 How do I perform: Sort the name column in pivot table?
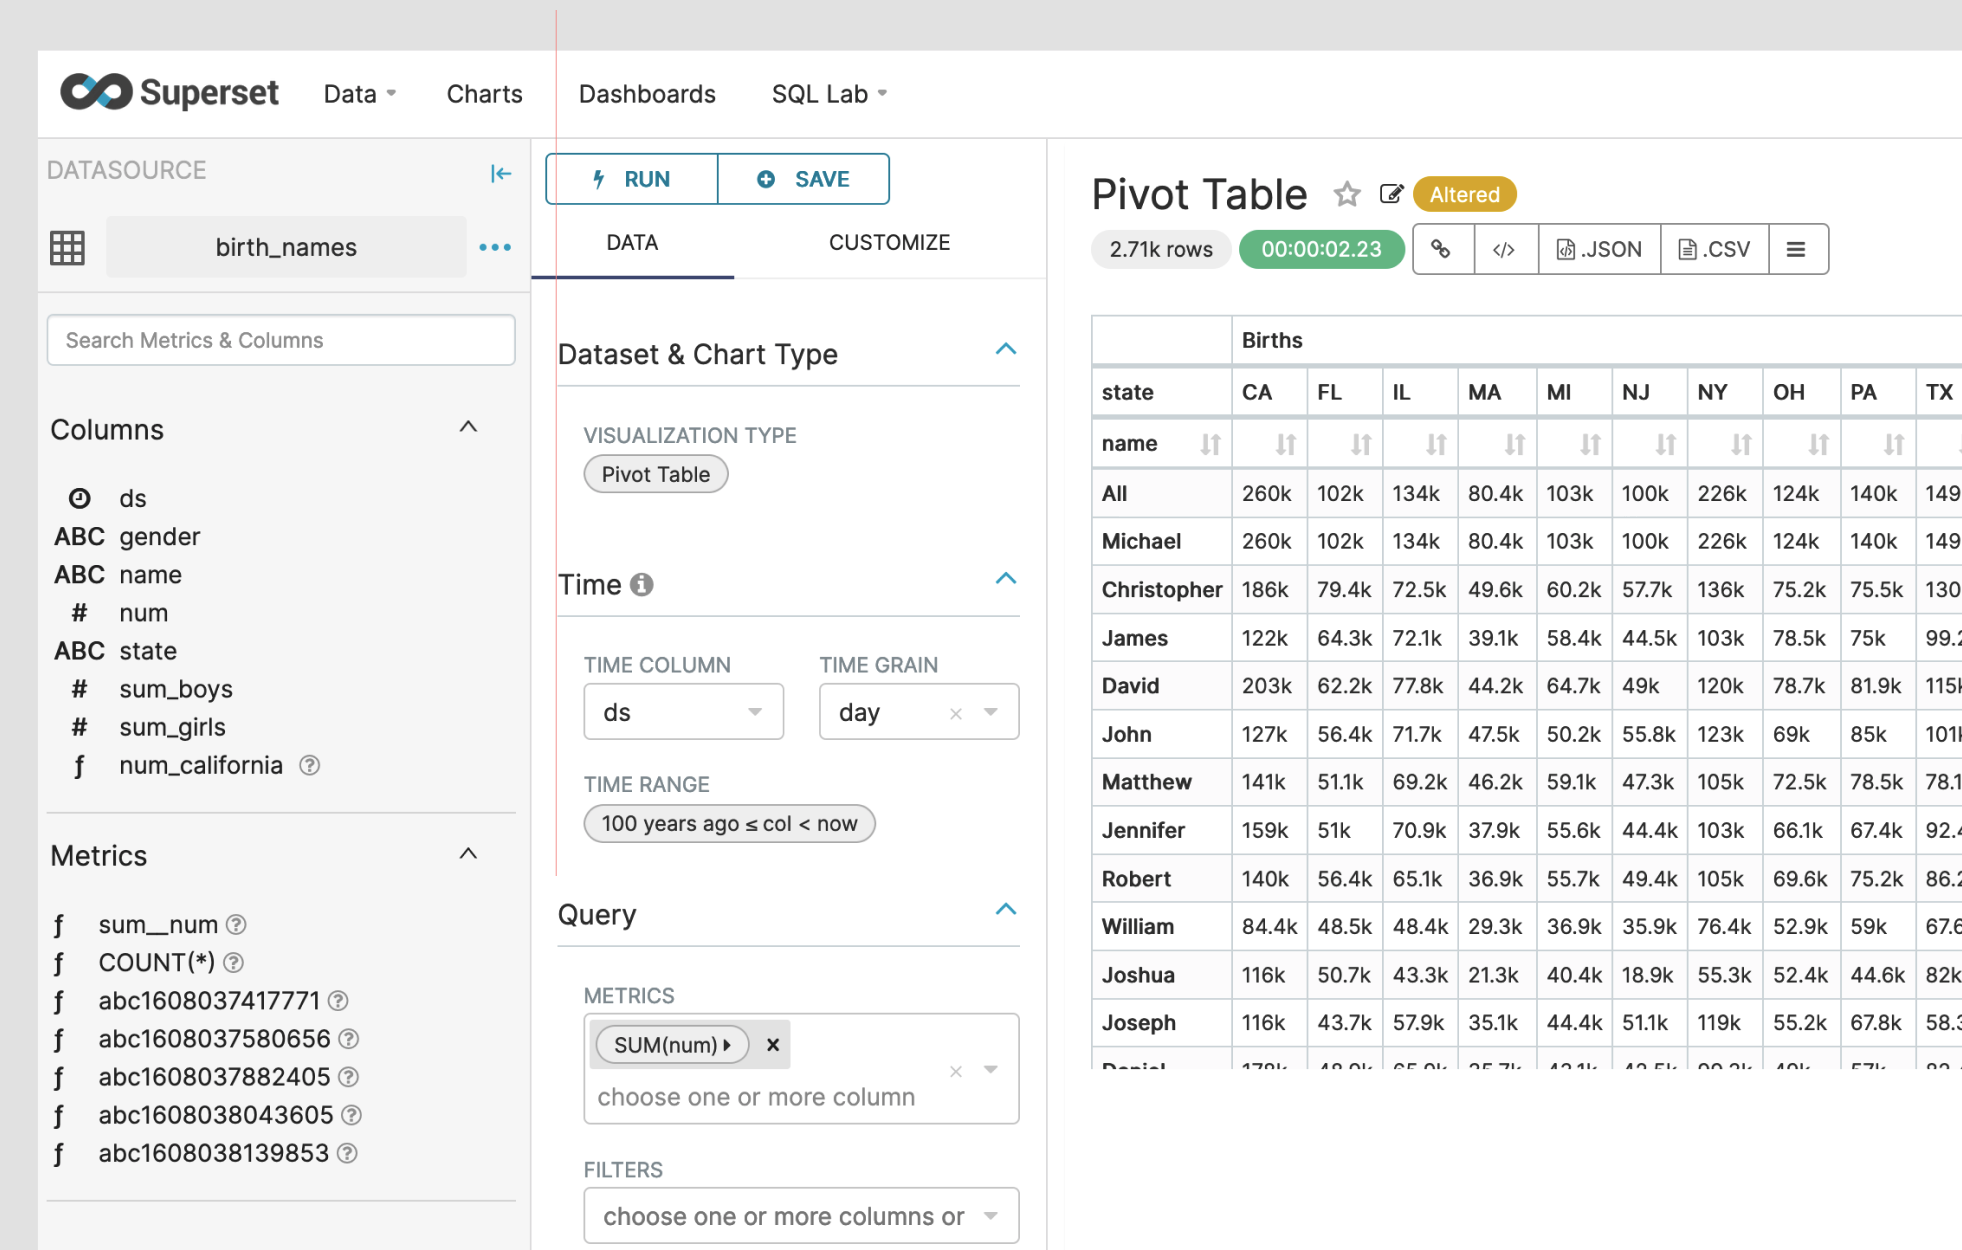pos(1210,444)
